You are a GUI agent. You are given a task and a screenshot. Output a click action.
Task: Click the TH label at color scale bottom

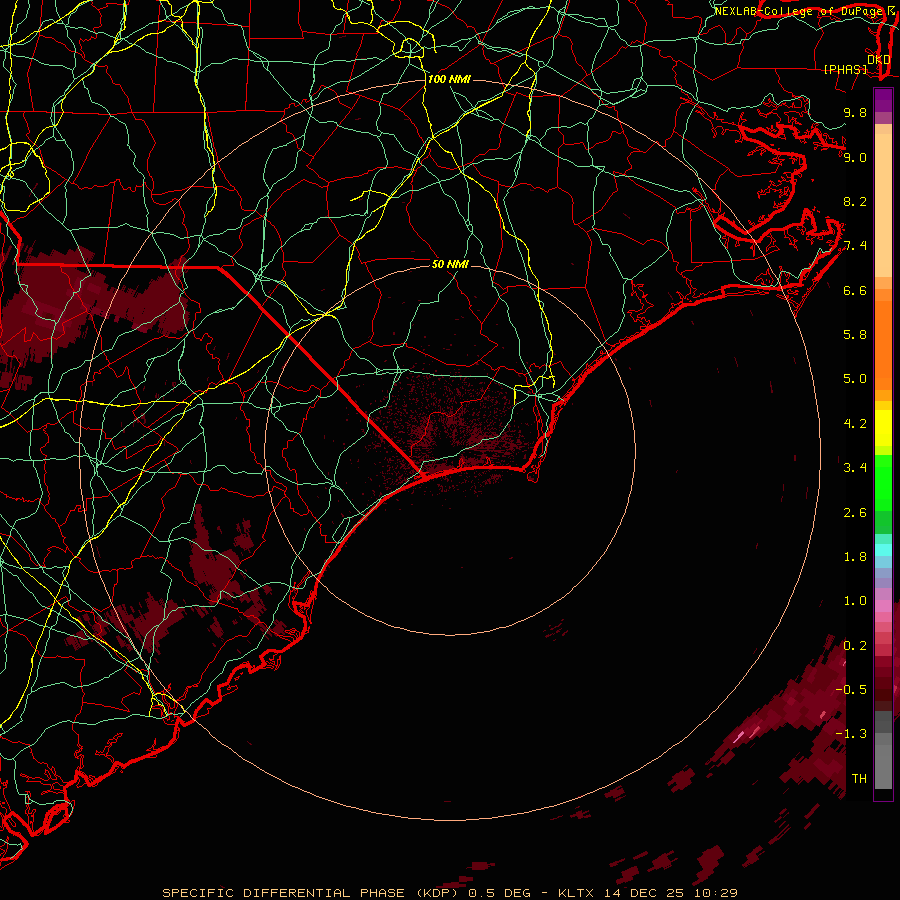(x=859, y=779)
